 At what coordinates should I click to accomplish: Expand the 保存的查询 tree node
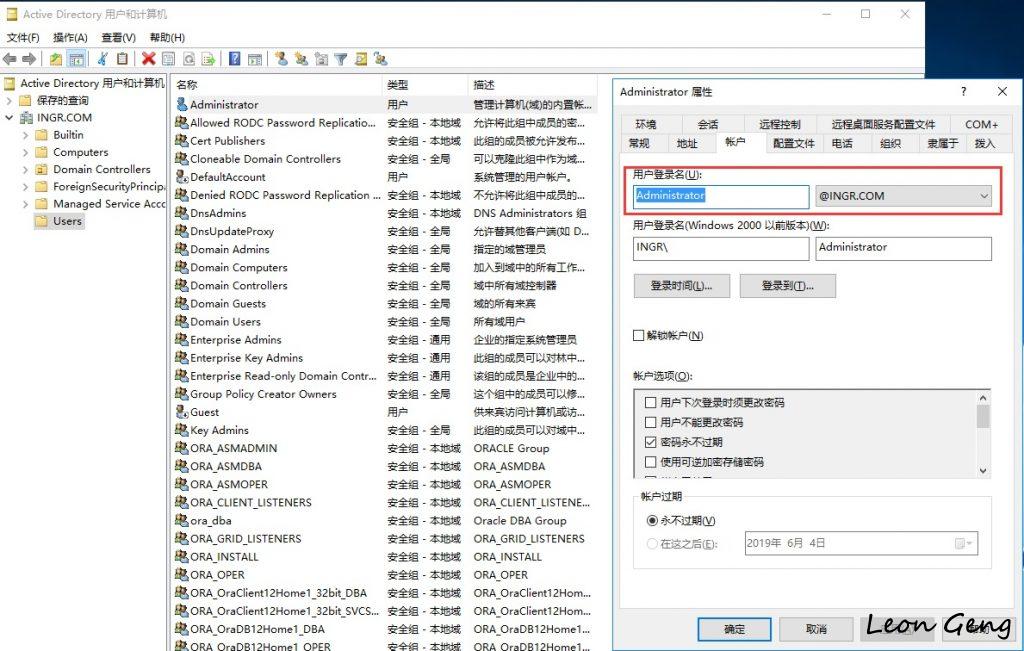[x=9, y=101]
